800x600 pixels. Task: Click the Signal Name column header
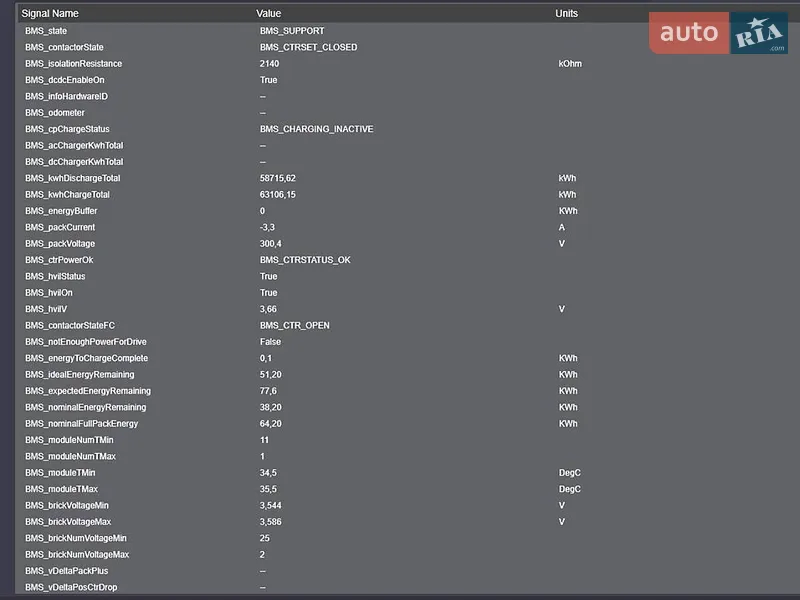coord(50,14)
